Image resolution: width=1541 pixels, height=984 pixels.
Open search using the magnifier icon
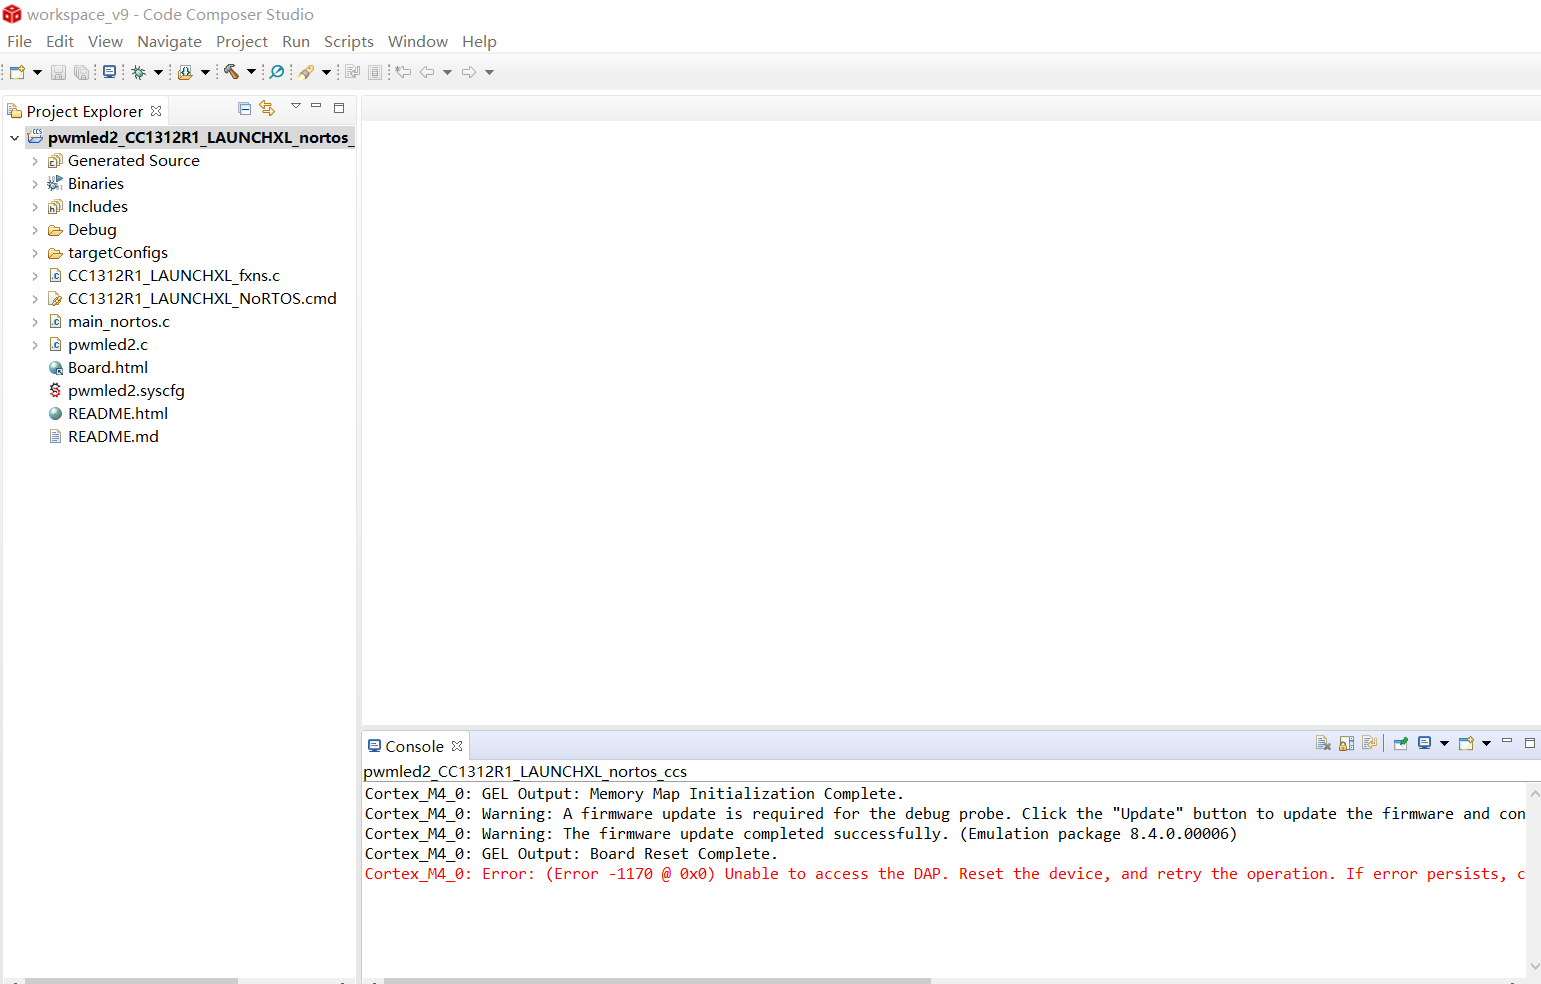point(276,71)
